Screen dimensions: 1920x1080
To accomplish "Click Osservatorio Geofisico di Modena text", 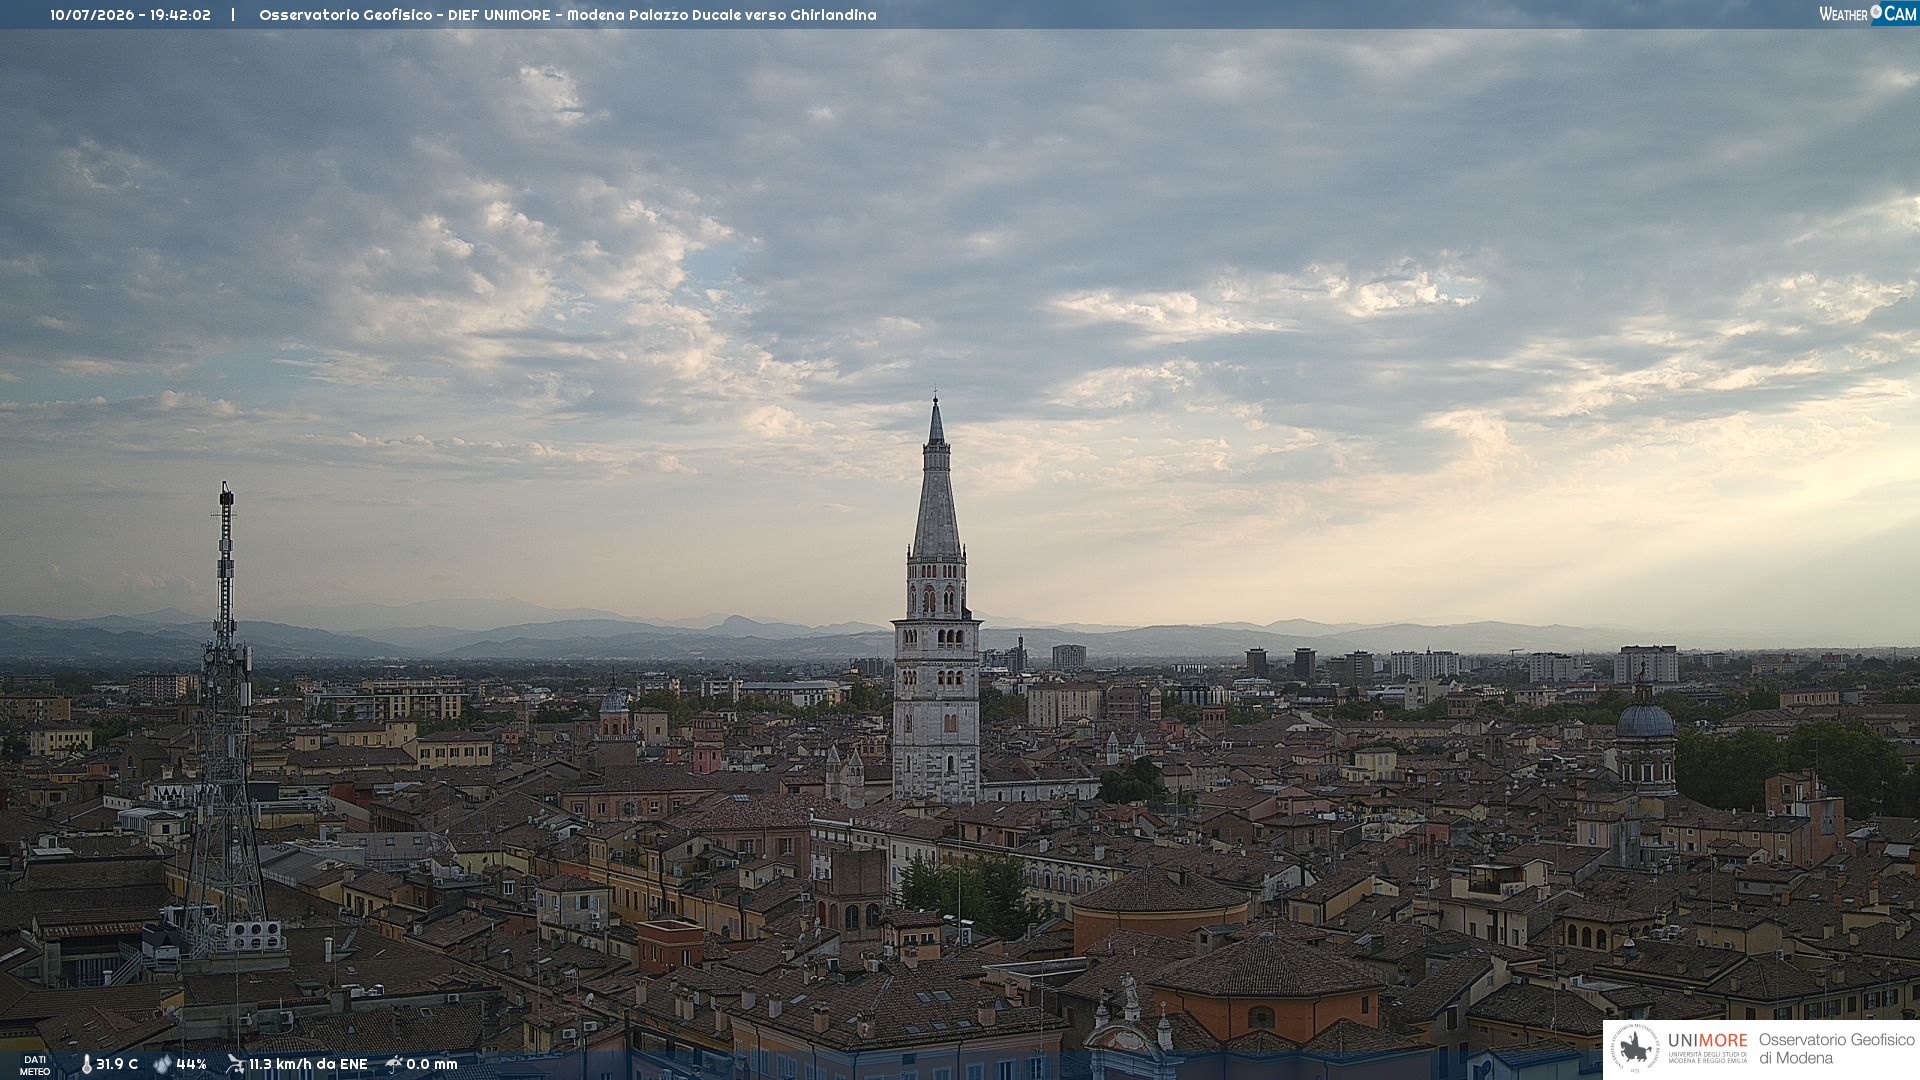I will (x=1836, y=1049).
